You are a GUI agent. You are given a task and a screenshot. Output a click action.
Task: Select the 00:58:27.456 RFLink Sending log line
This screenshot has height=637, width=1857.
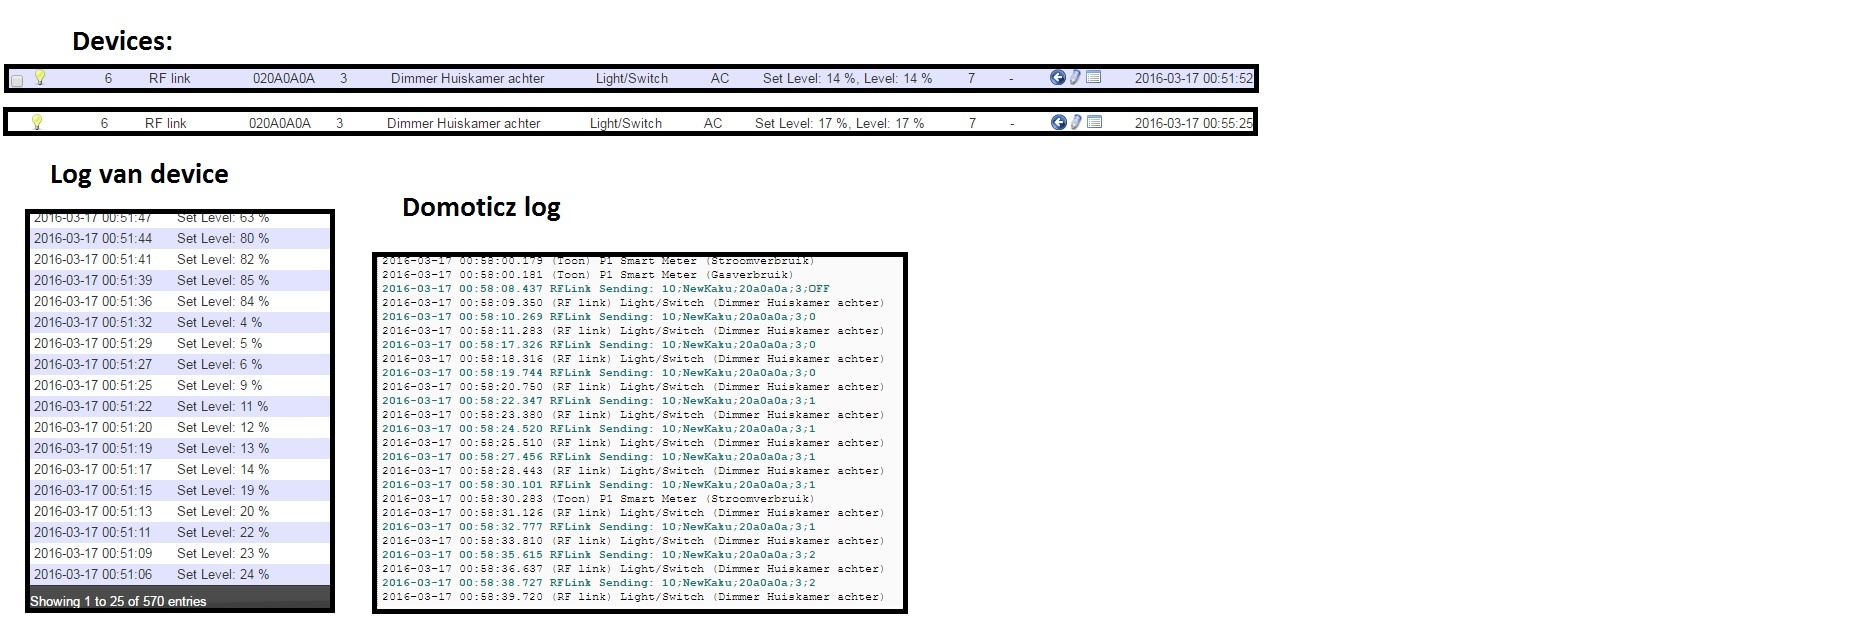coord(599,457)
